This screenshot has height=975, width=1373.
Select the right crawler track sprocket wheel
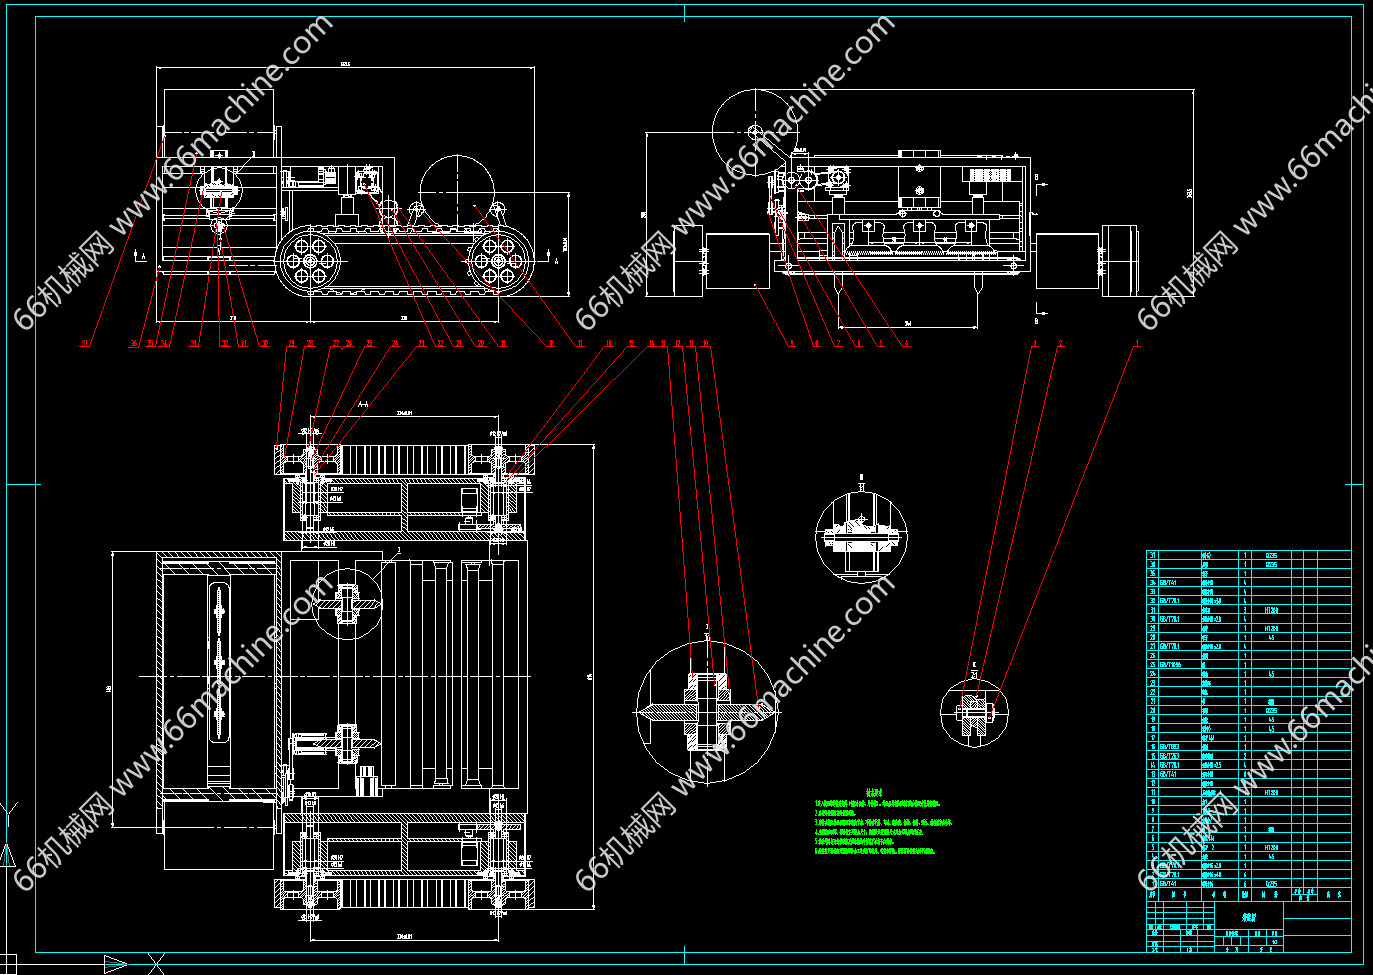click(498, 261)
